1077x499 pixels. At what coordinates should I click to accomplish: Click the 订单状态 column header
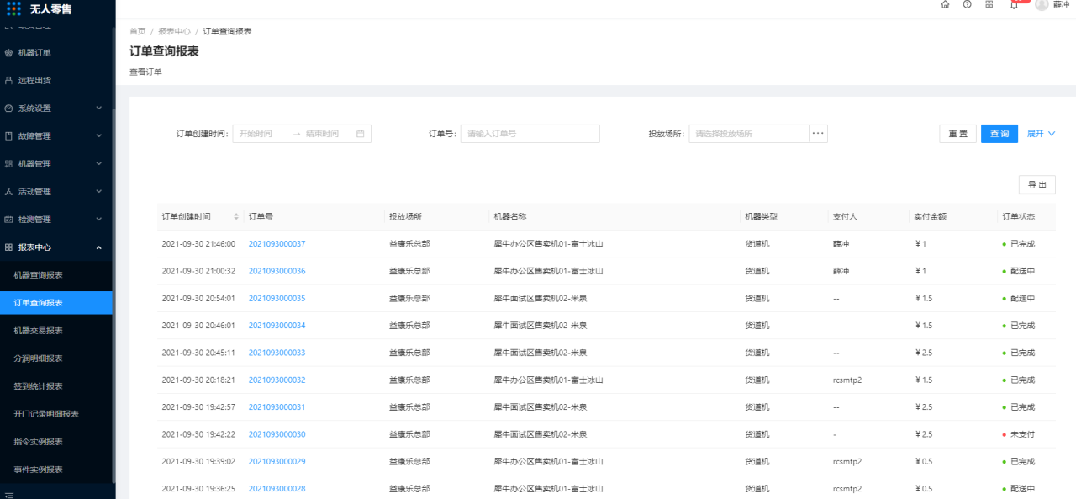tap(1019, 217)
